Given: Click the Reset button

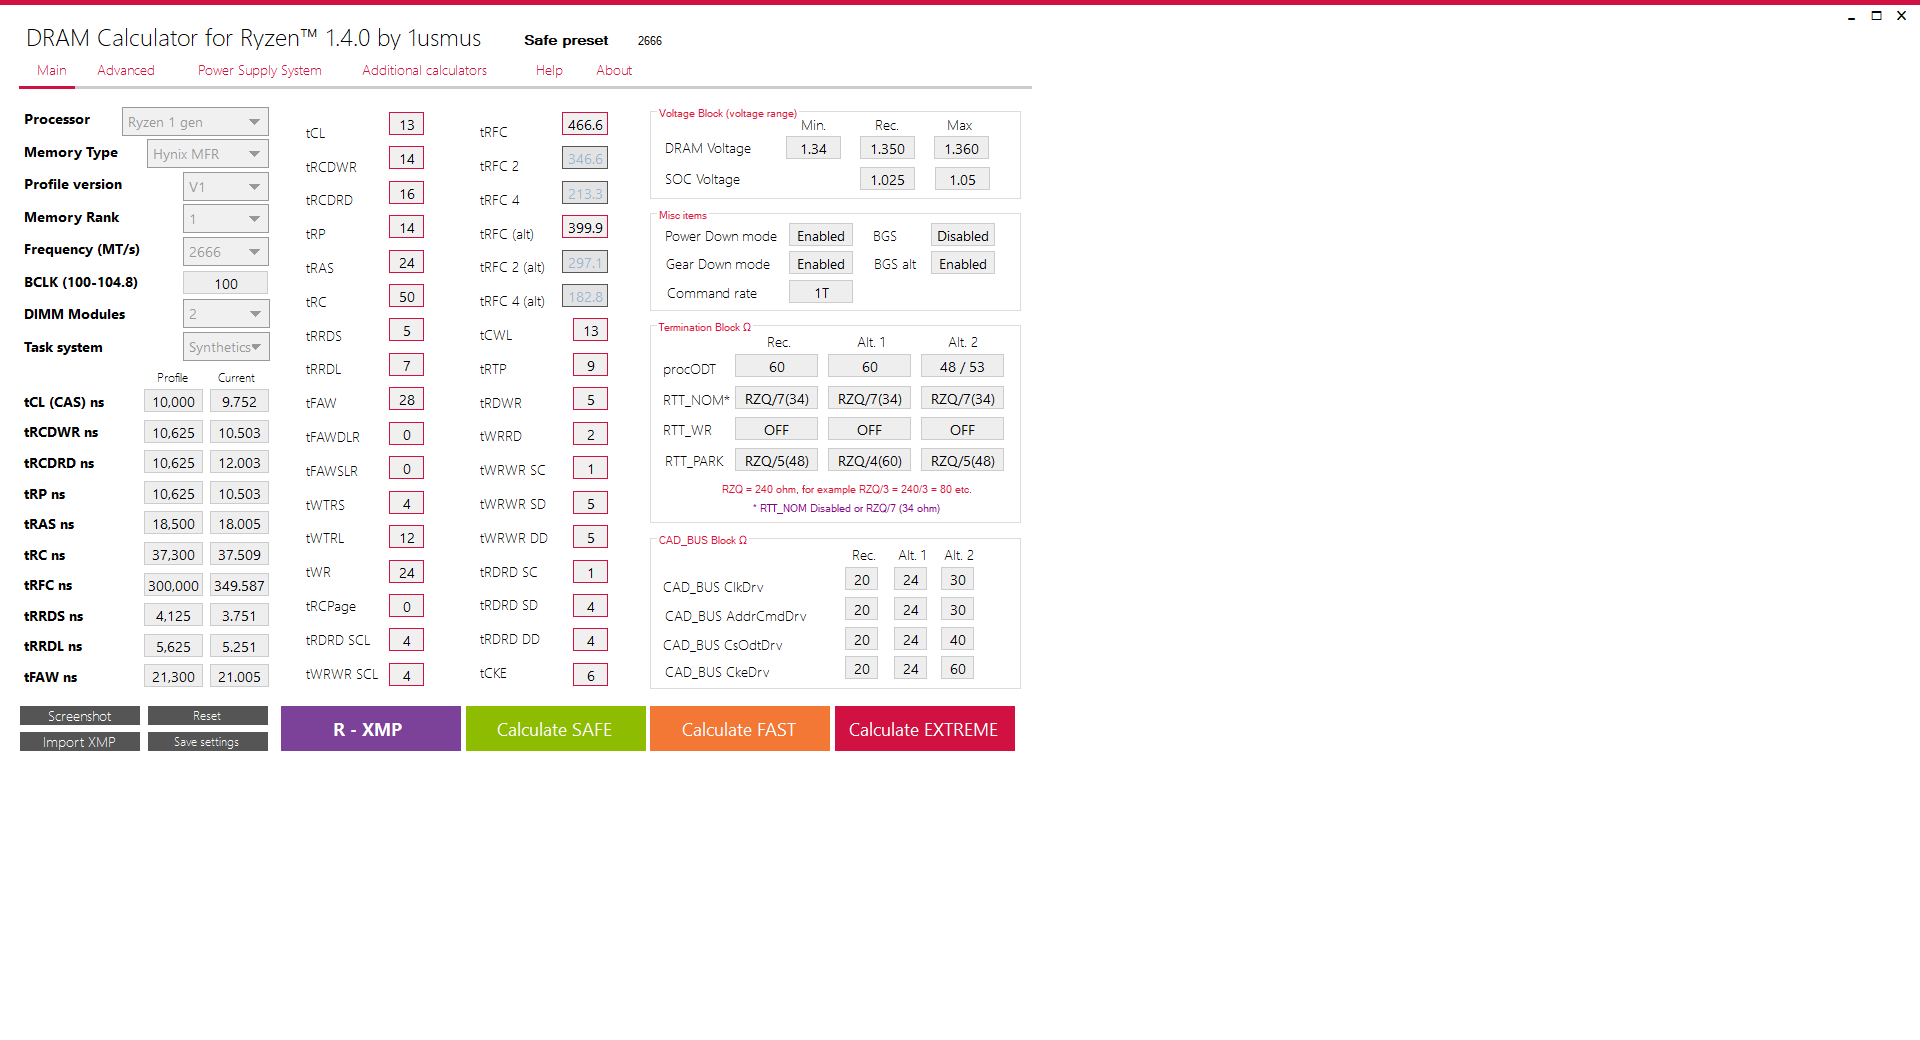Looking at the screenshot, I should [207, 716].
